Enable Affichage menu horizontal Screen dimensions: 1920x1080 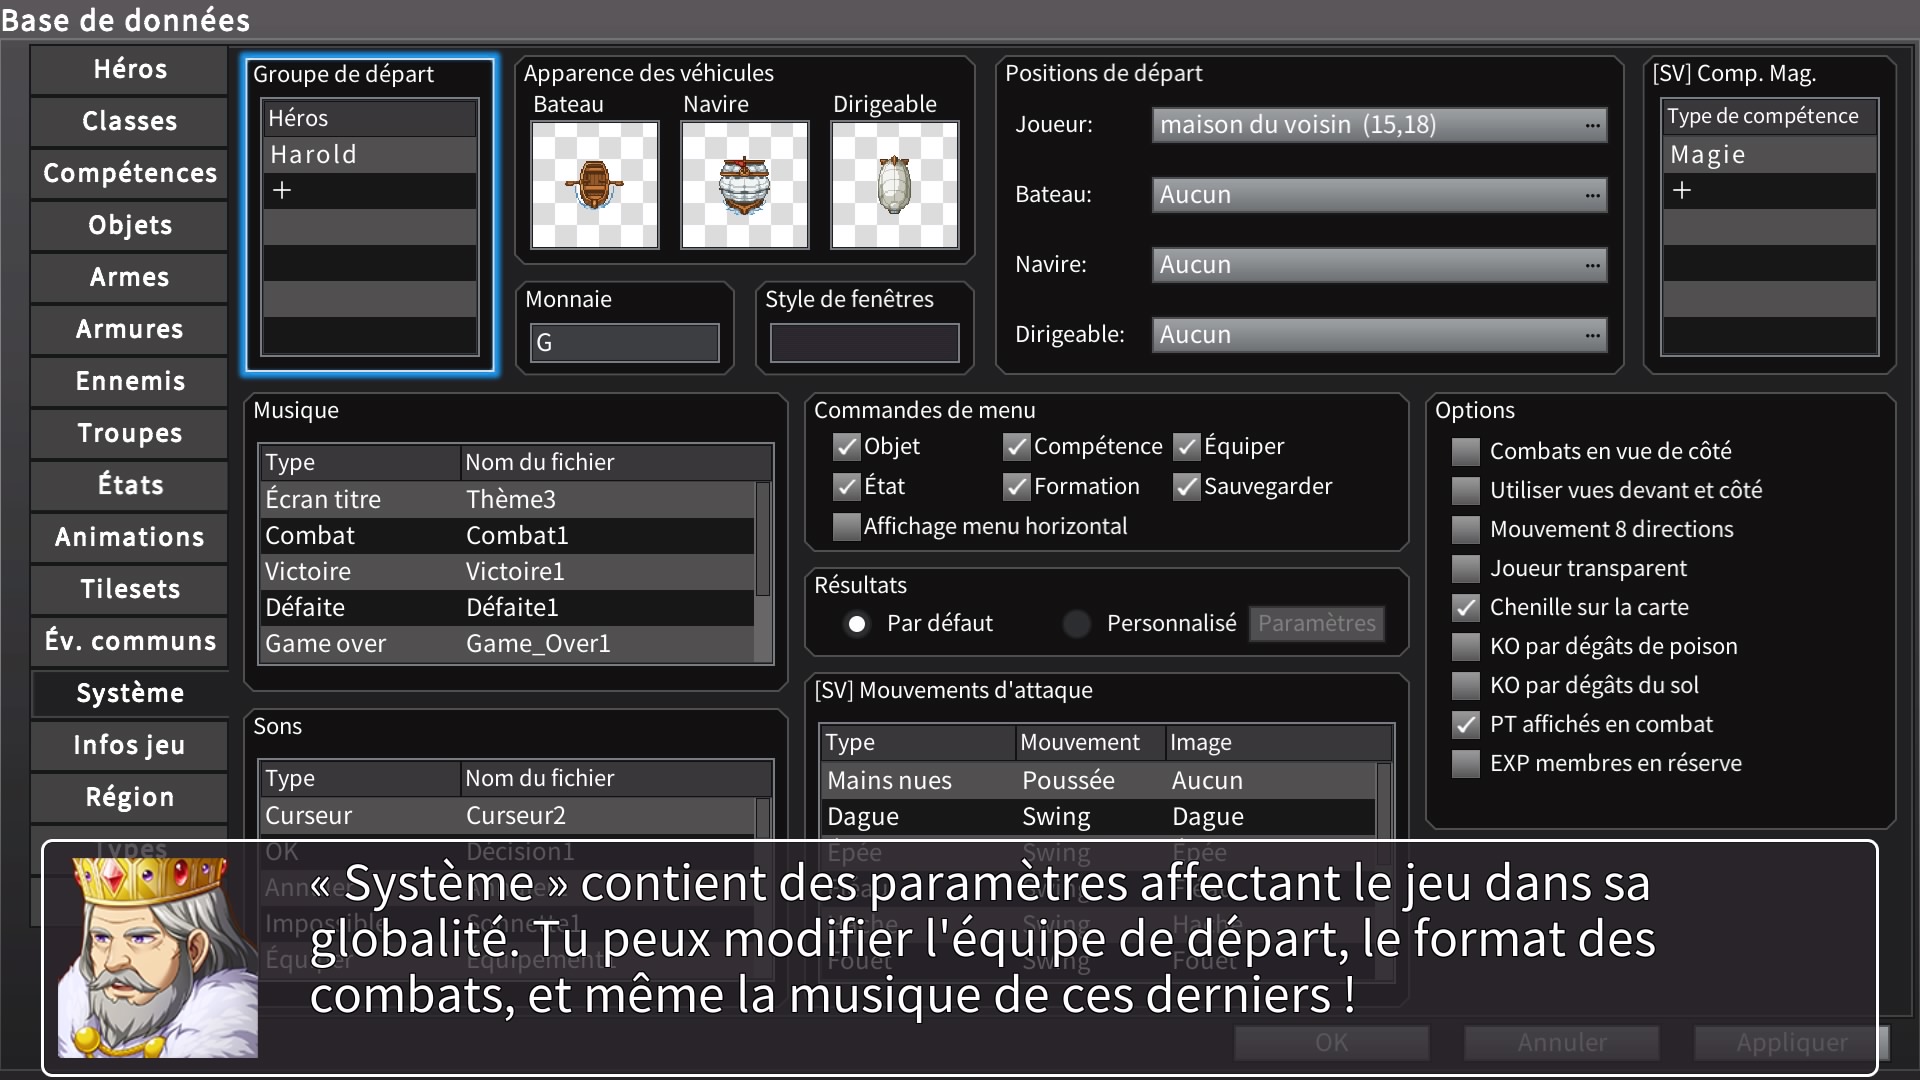tap(847, 526)
